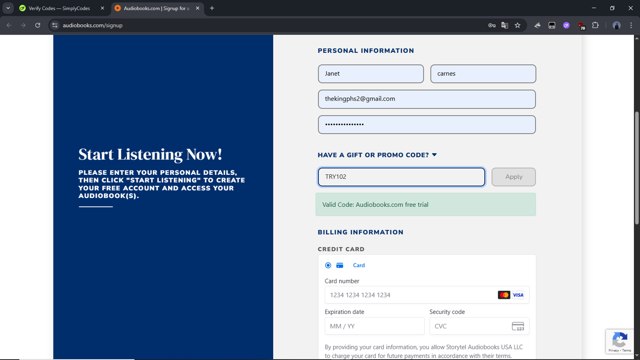Click the Card payment label
Screen dimensions: 640x360
[359, 265]
